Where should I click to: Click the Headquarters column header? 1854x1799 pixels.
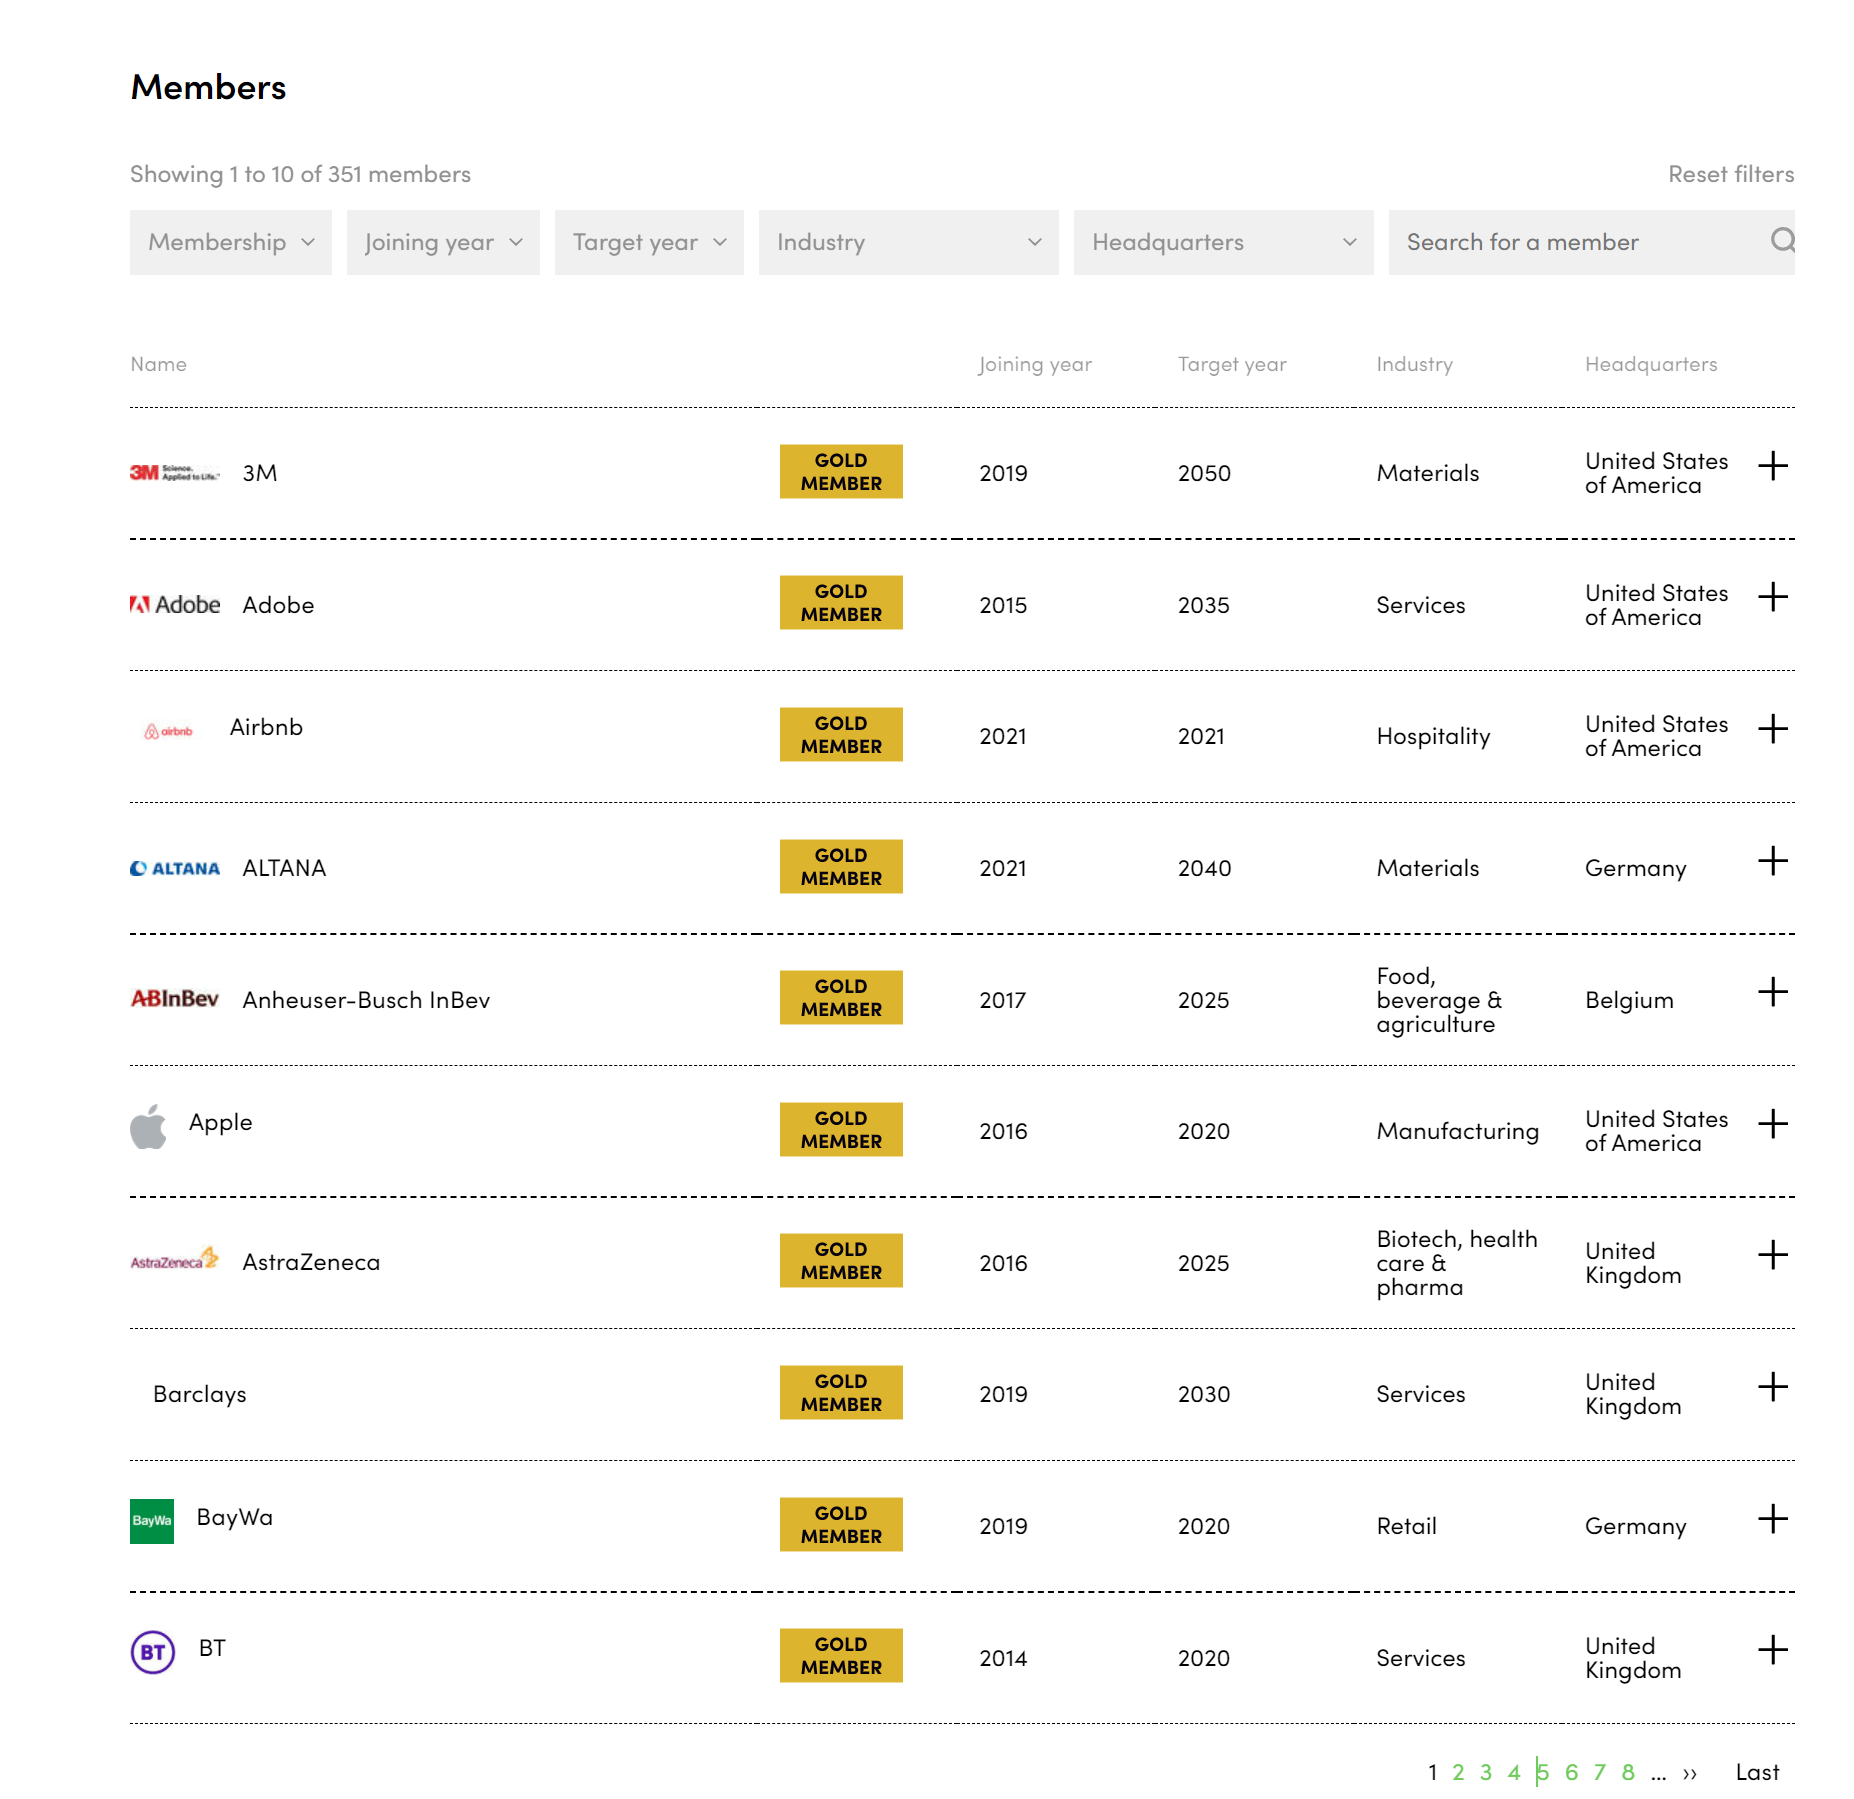pyautogui.click(x=1651, y=364)
